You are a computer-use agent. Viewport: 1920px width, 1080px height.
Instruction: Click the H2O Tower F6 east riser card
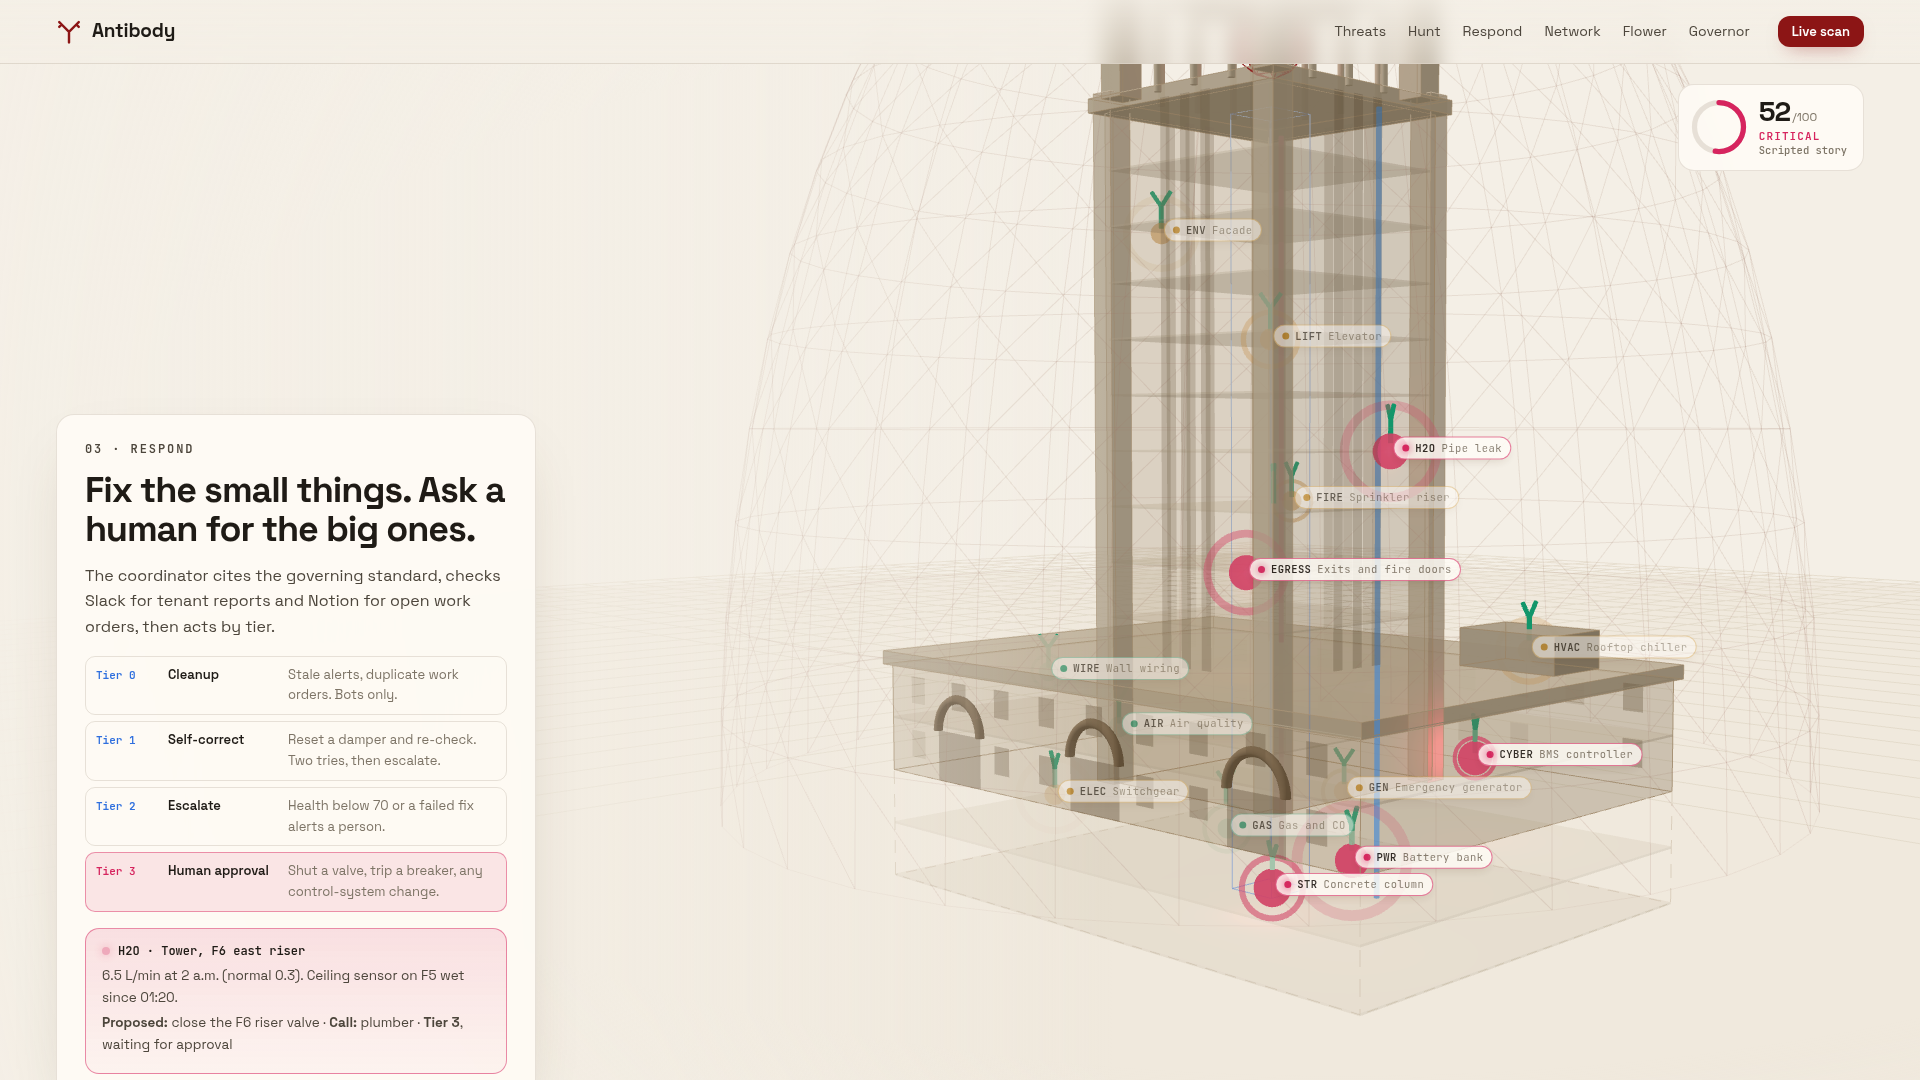pos(296,1001)
